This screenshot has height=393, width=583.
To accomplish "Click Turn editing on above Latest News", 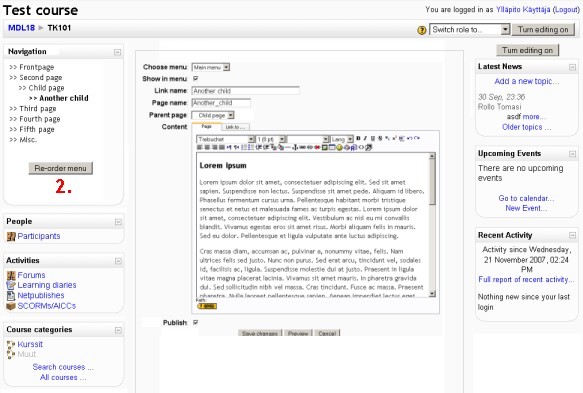I will tap(527, 50).
